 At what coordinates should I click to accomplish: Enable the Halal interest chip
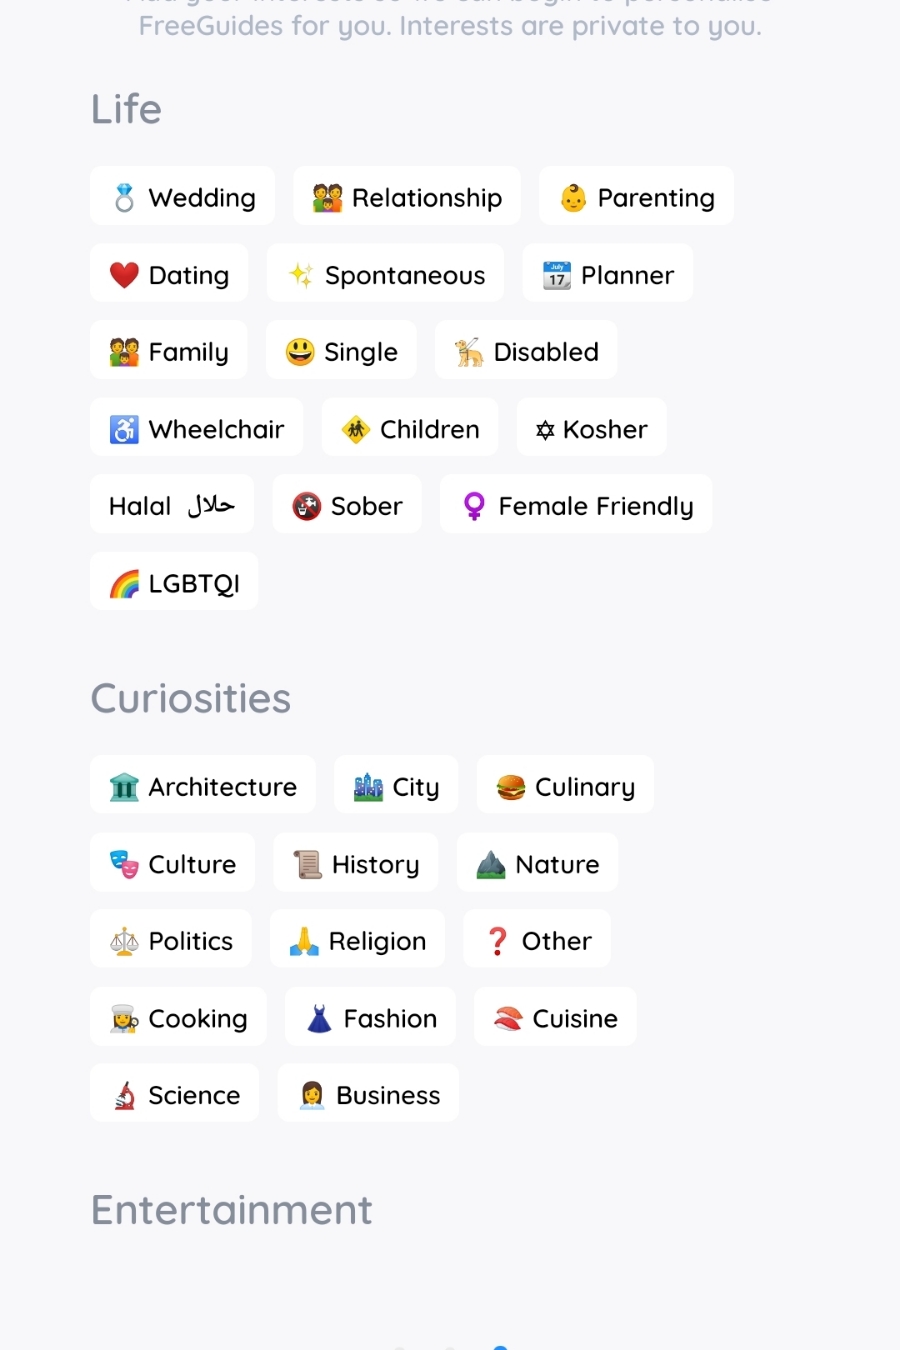pyautogui.click(x=172, y=506)
